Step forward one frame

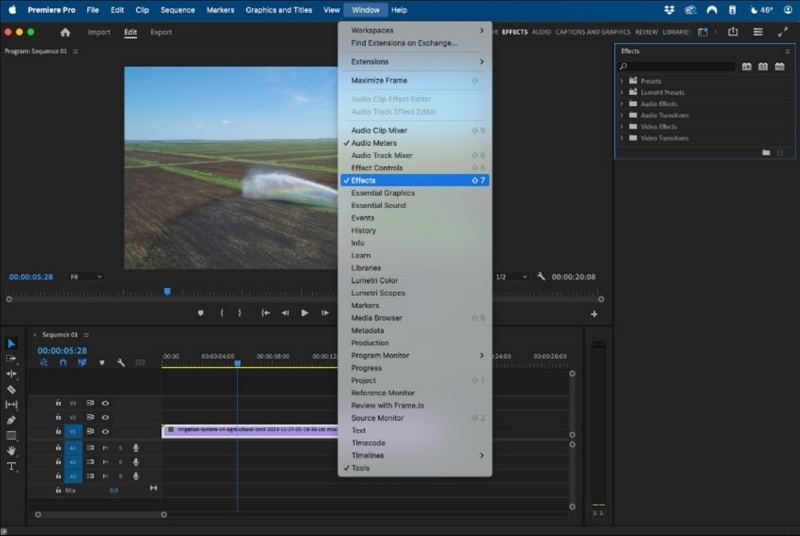[324, 313]
